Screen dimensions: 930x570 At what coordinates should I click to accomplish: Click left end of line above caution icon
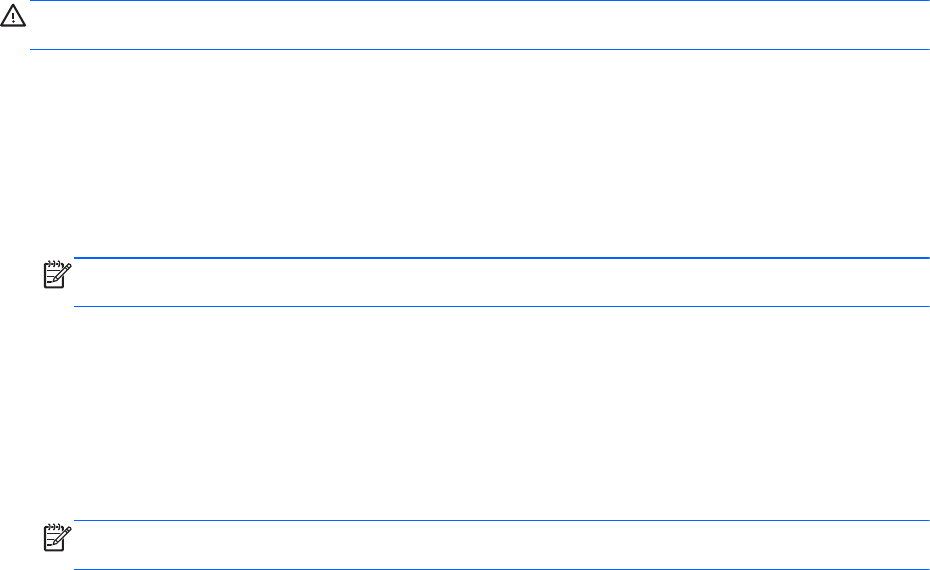32,1
